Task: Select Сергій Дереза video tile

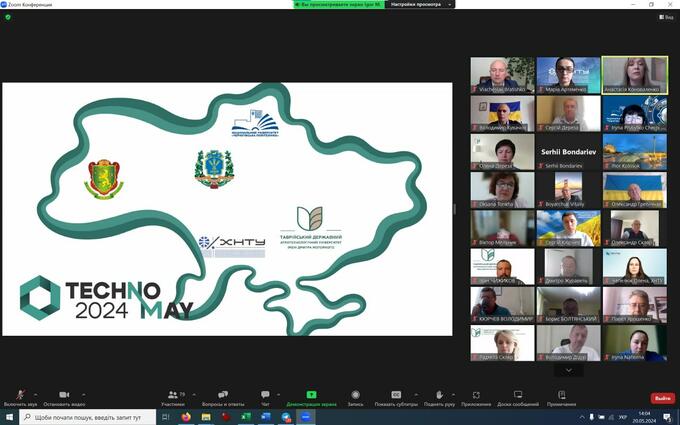Action: tap(569, 114)
